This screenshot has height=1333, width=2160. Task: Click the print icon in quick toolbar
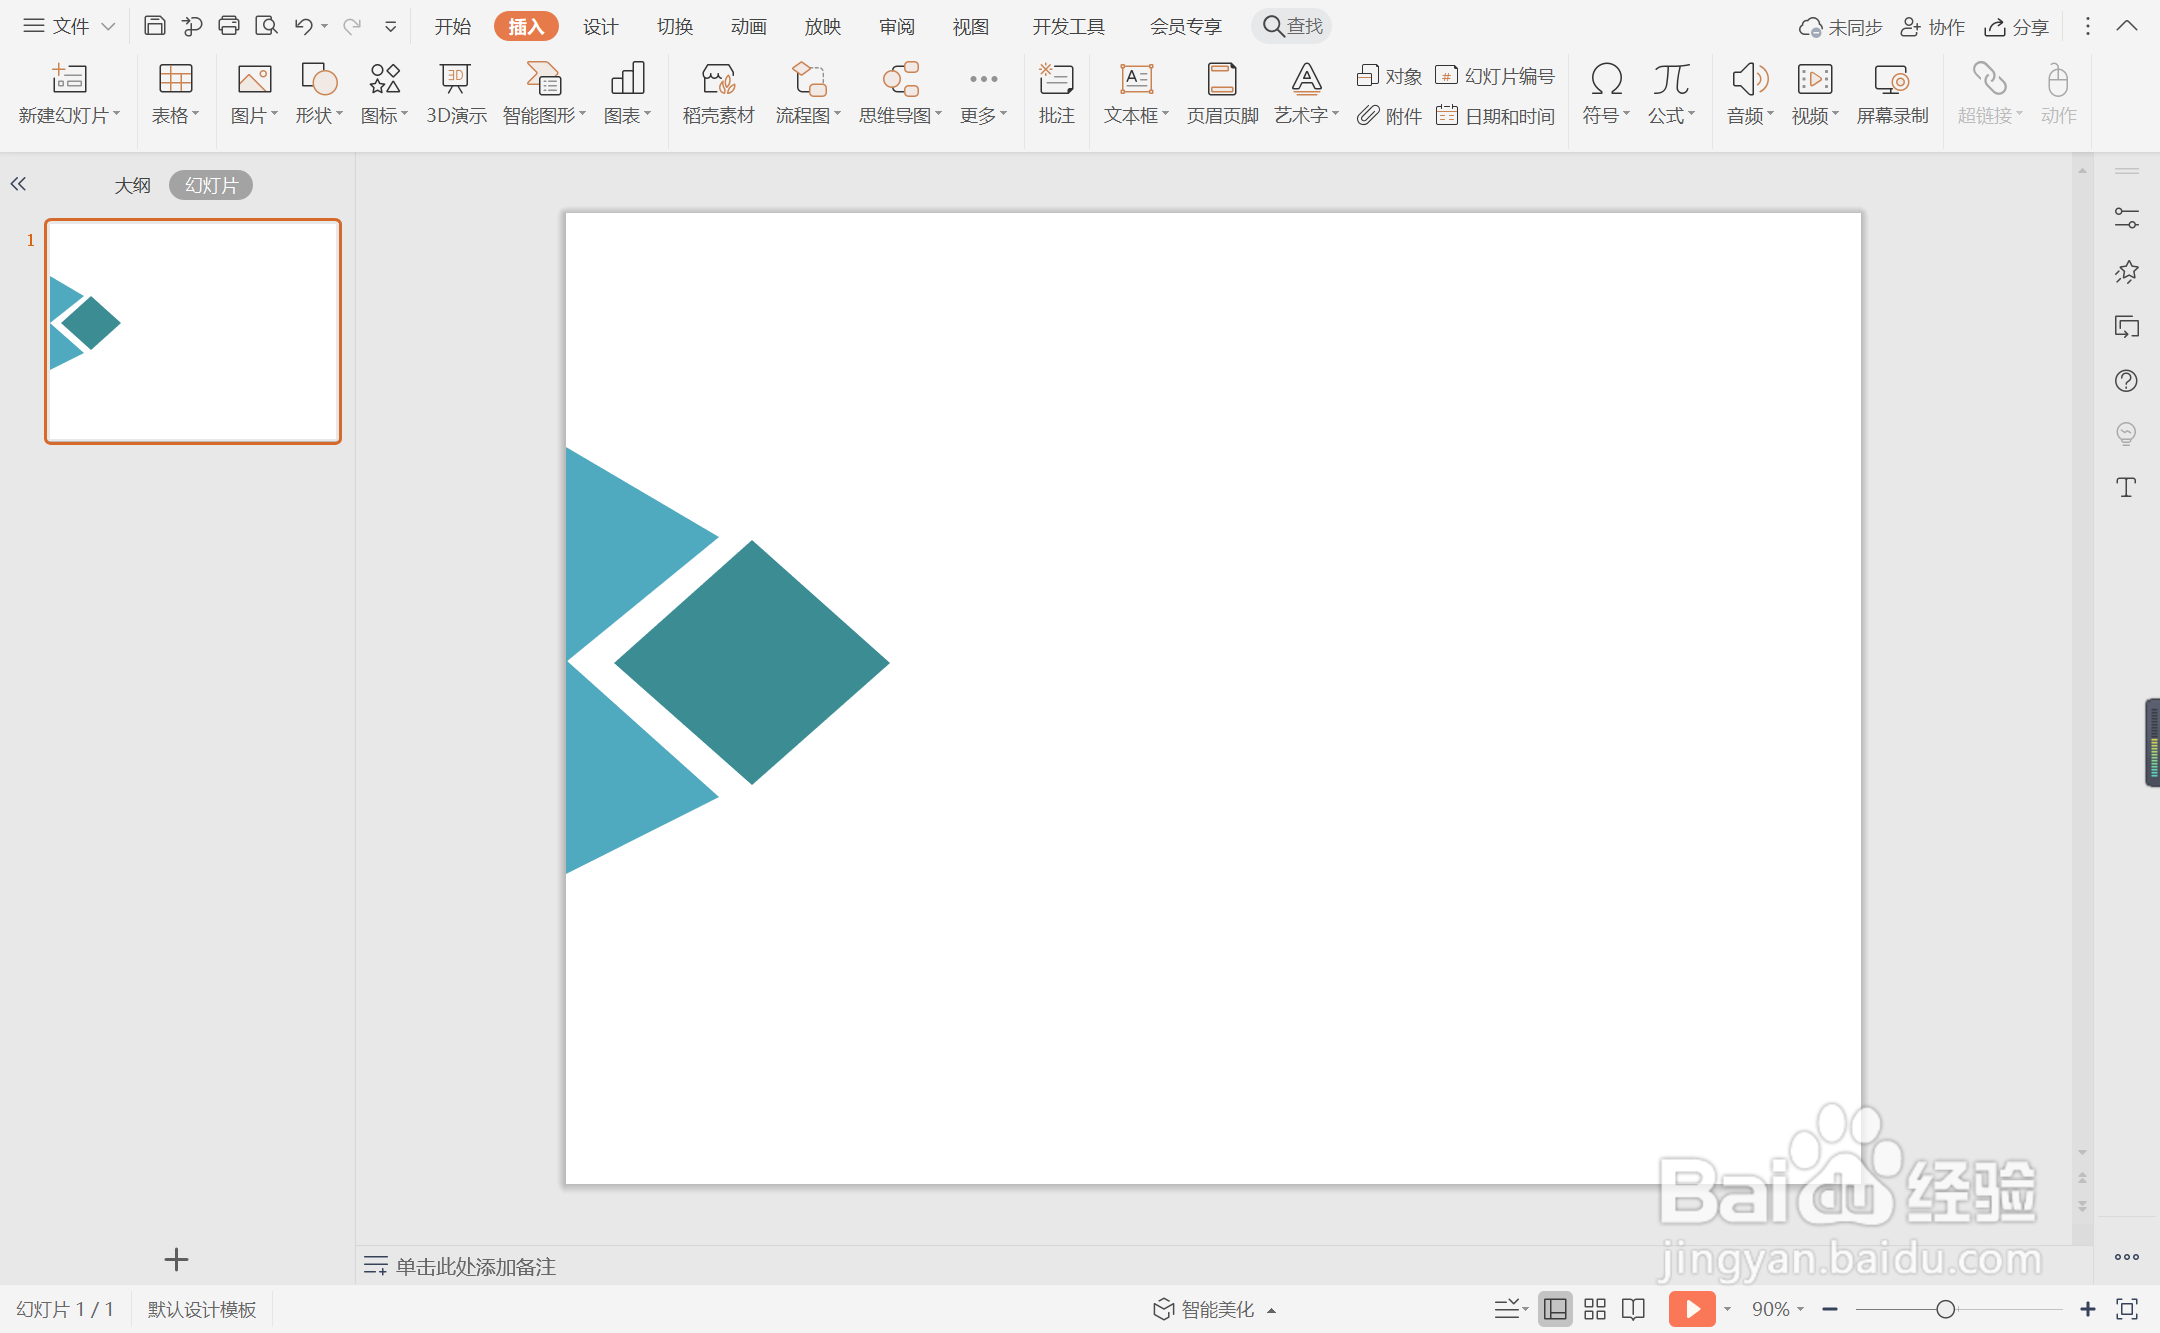click(x=229, y=26)
